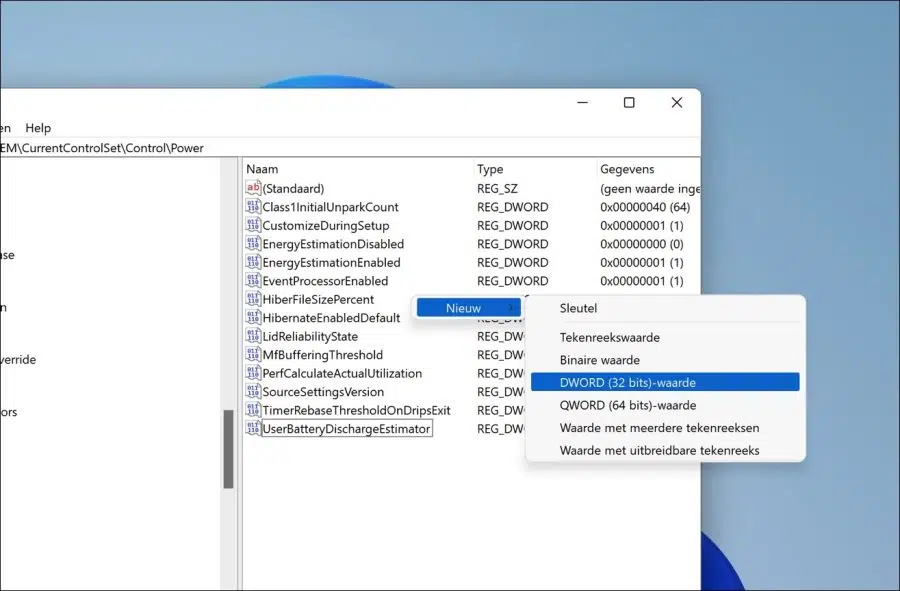This screenshot has height=591, width=900.
Task: Click the (Standaard) string value icon
Action: pos(253,188)
